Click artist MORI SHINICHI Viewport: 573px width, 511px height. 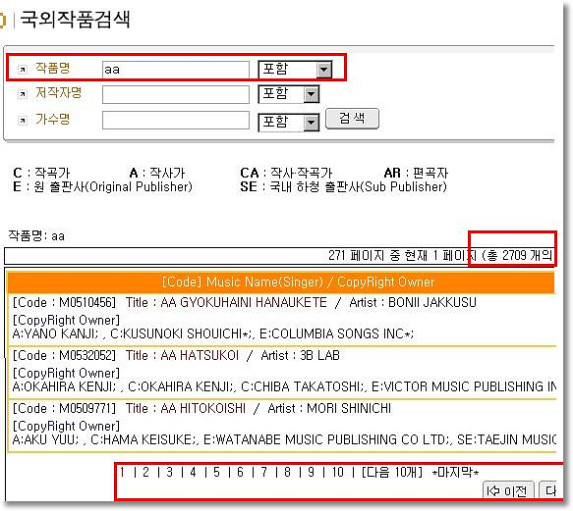pos(349,408)
